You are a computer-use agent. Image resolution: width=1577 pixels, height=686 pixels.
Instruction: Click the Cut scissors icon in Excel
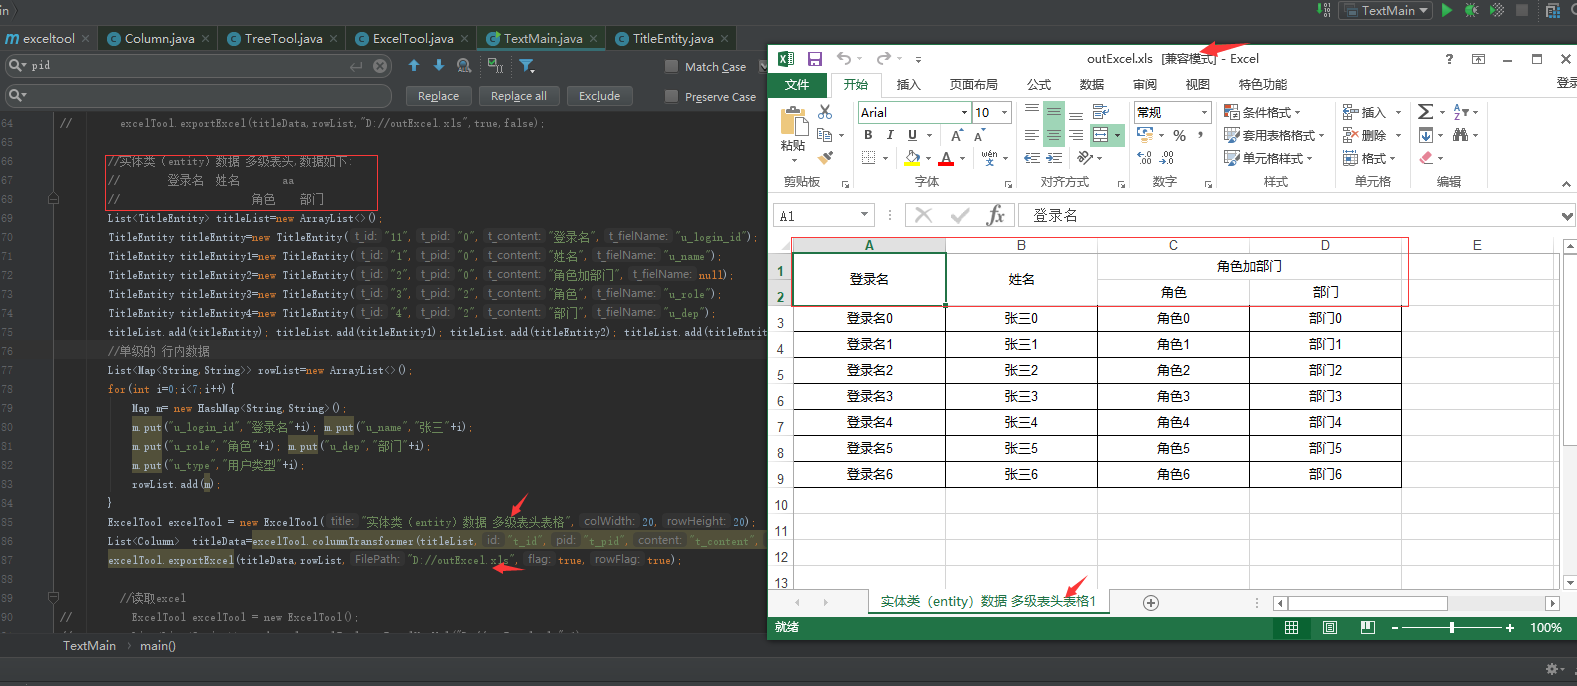(825, 112)
